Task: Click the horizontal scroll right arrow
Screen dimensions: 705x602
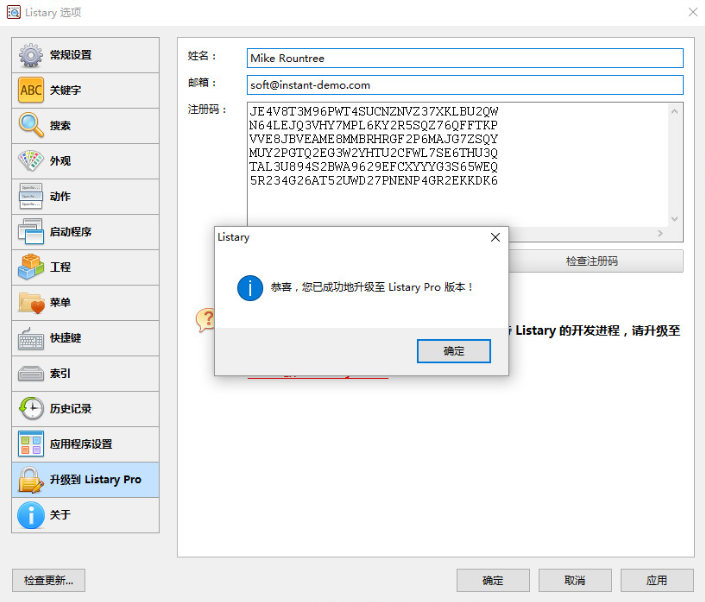Action: (660, 233)
